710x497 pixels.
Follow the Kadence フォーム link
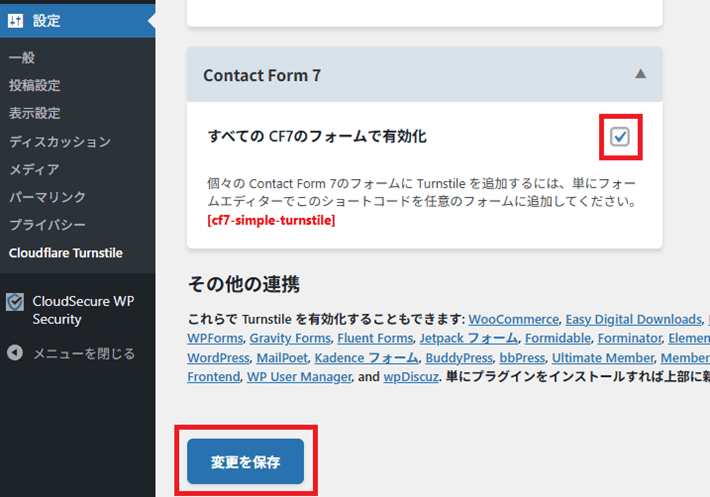click(x=367, y=358)
